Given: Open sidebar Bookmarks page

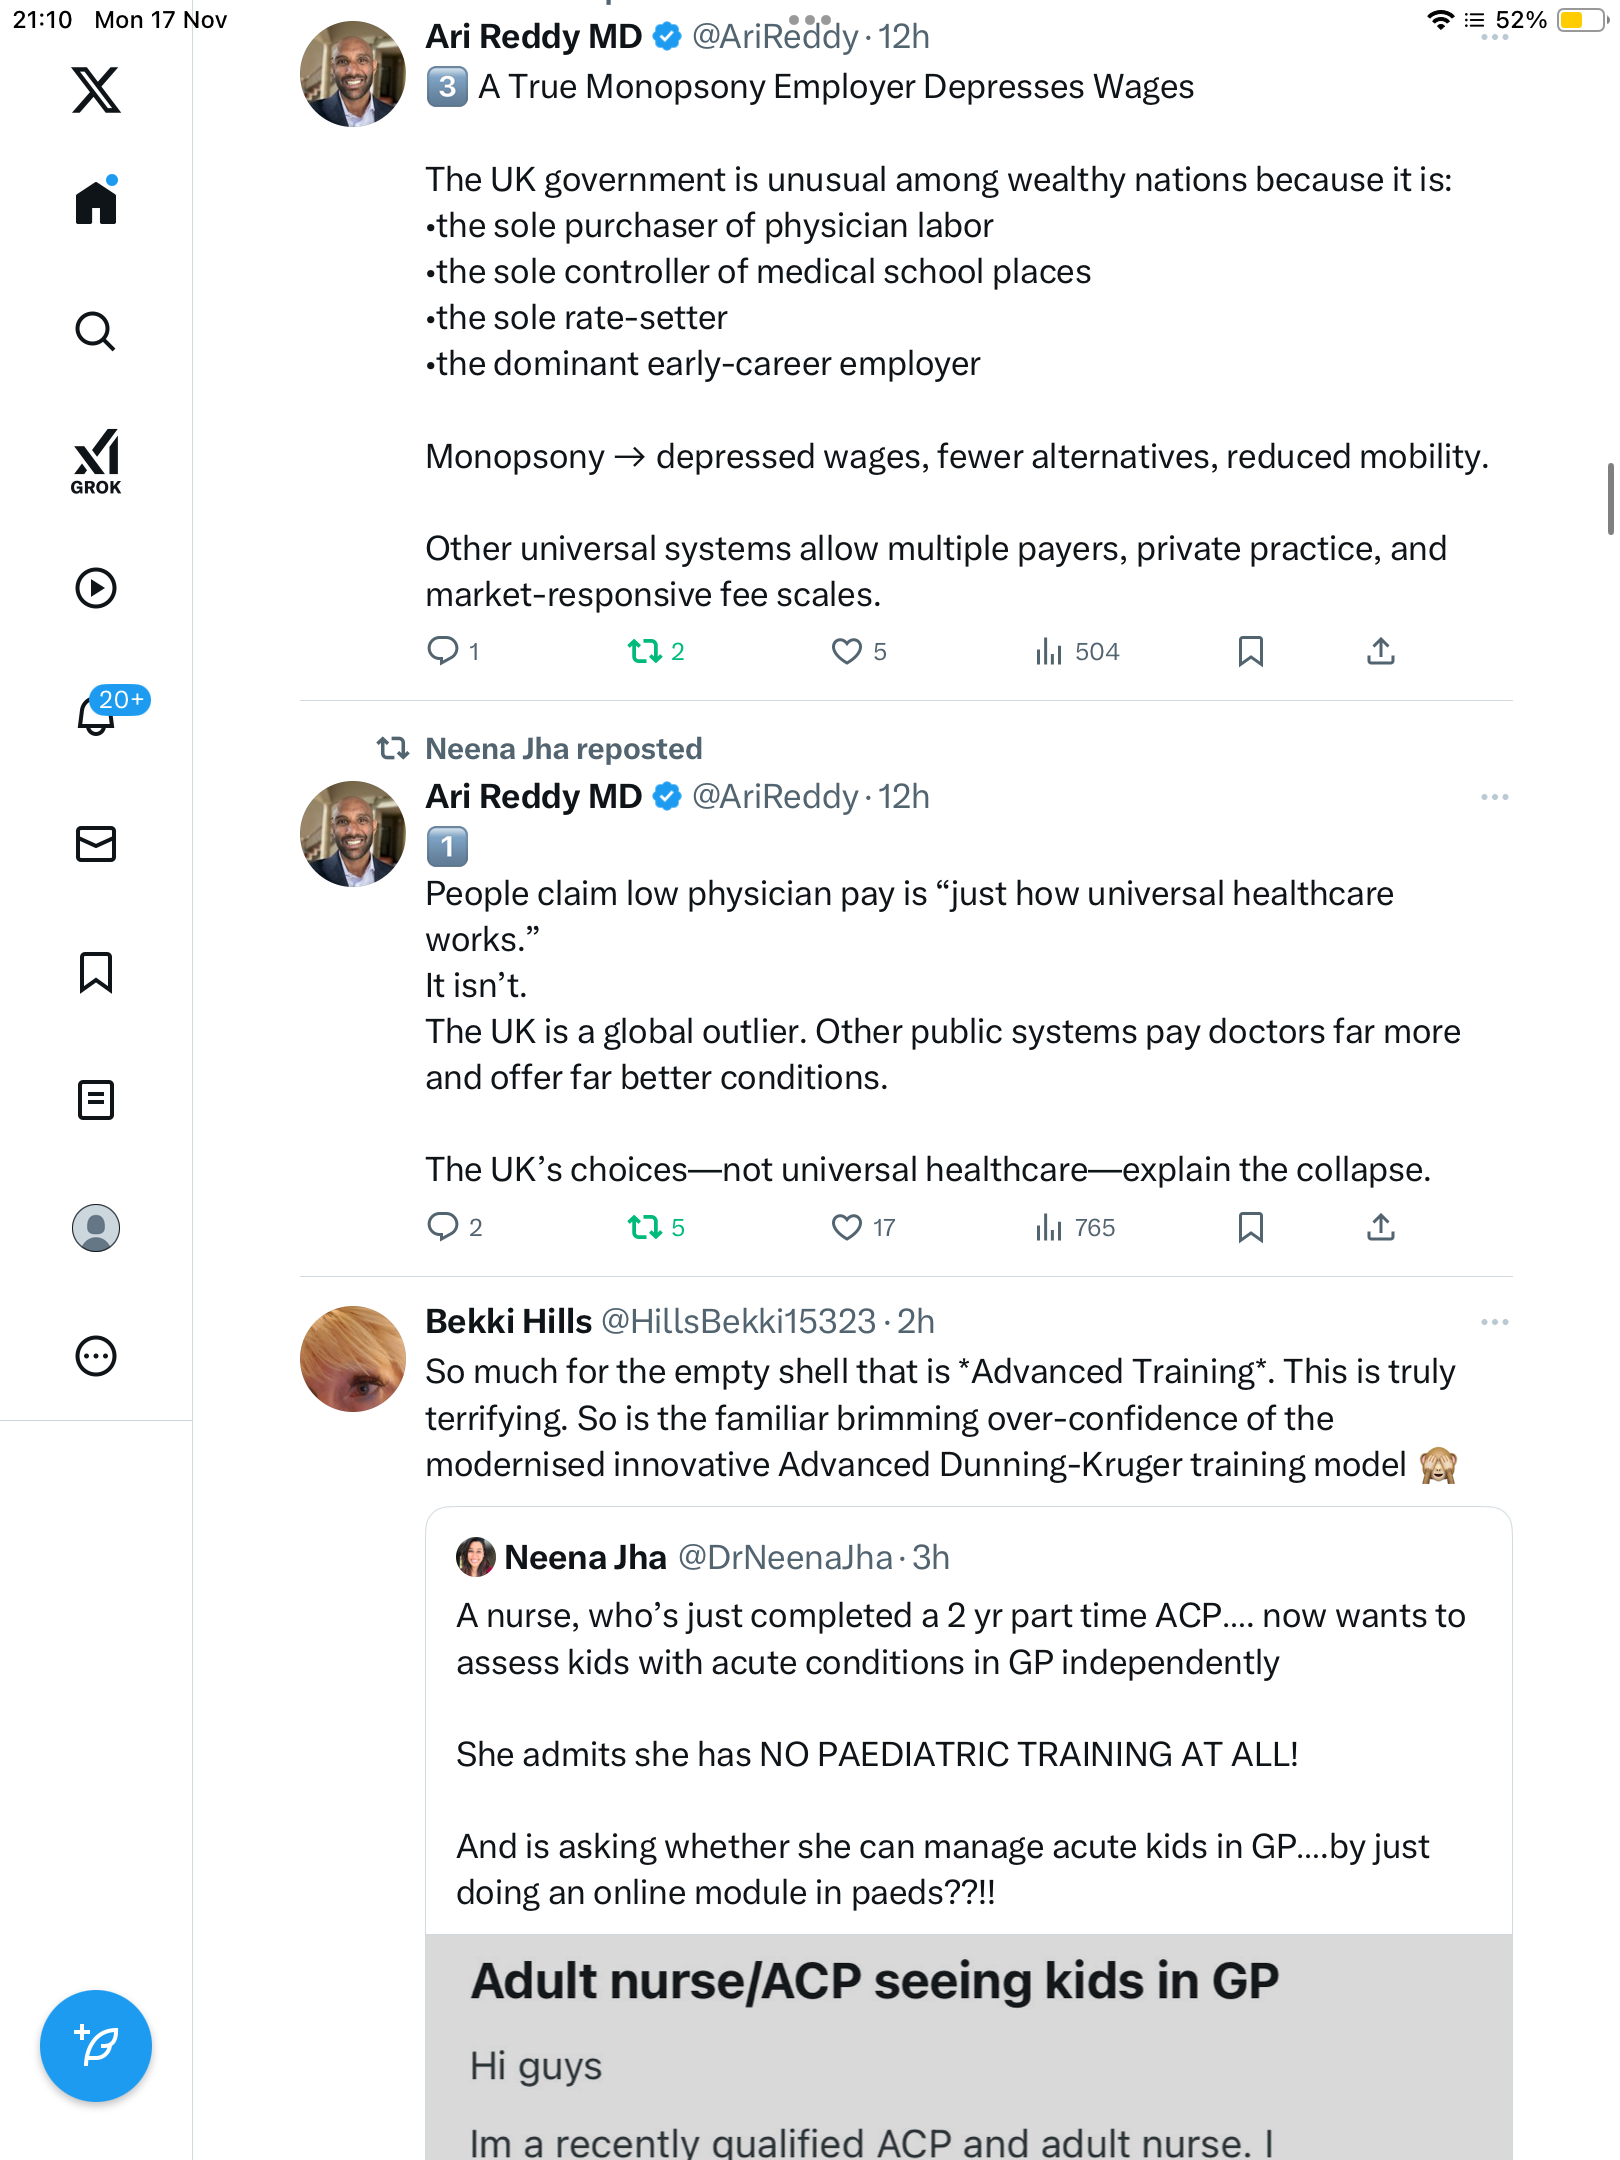Looking at the screenshot, I should click(96, 972).
